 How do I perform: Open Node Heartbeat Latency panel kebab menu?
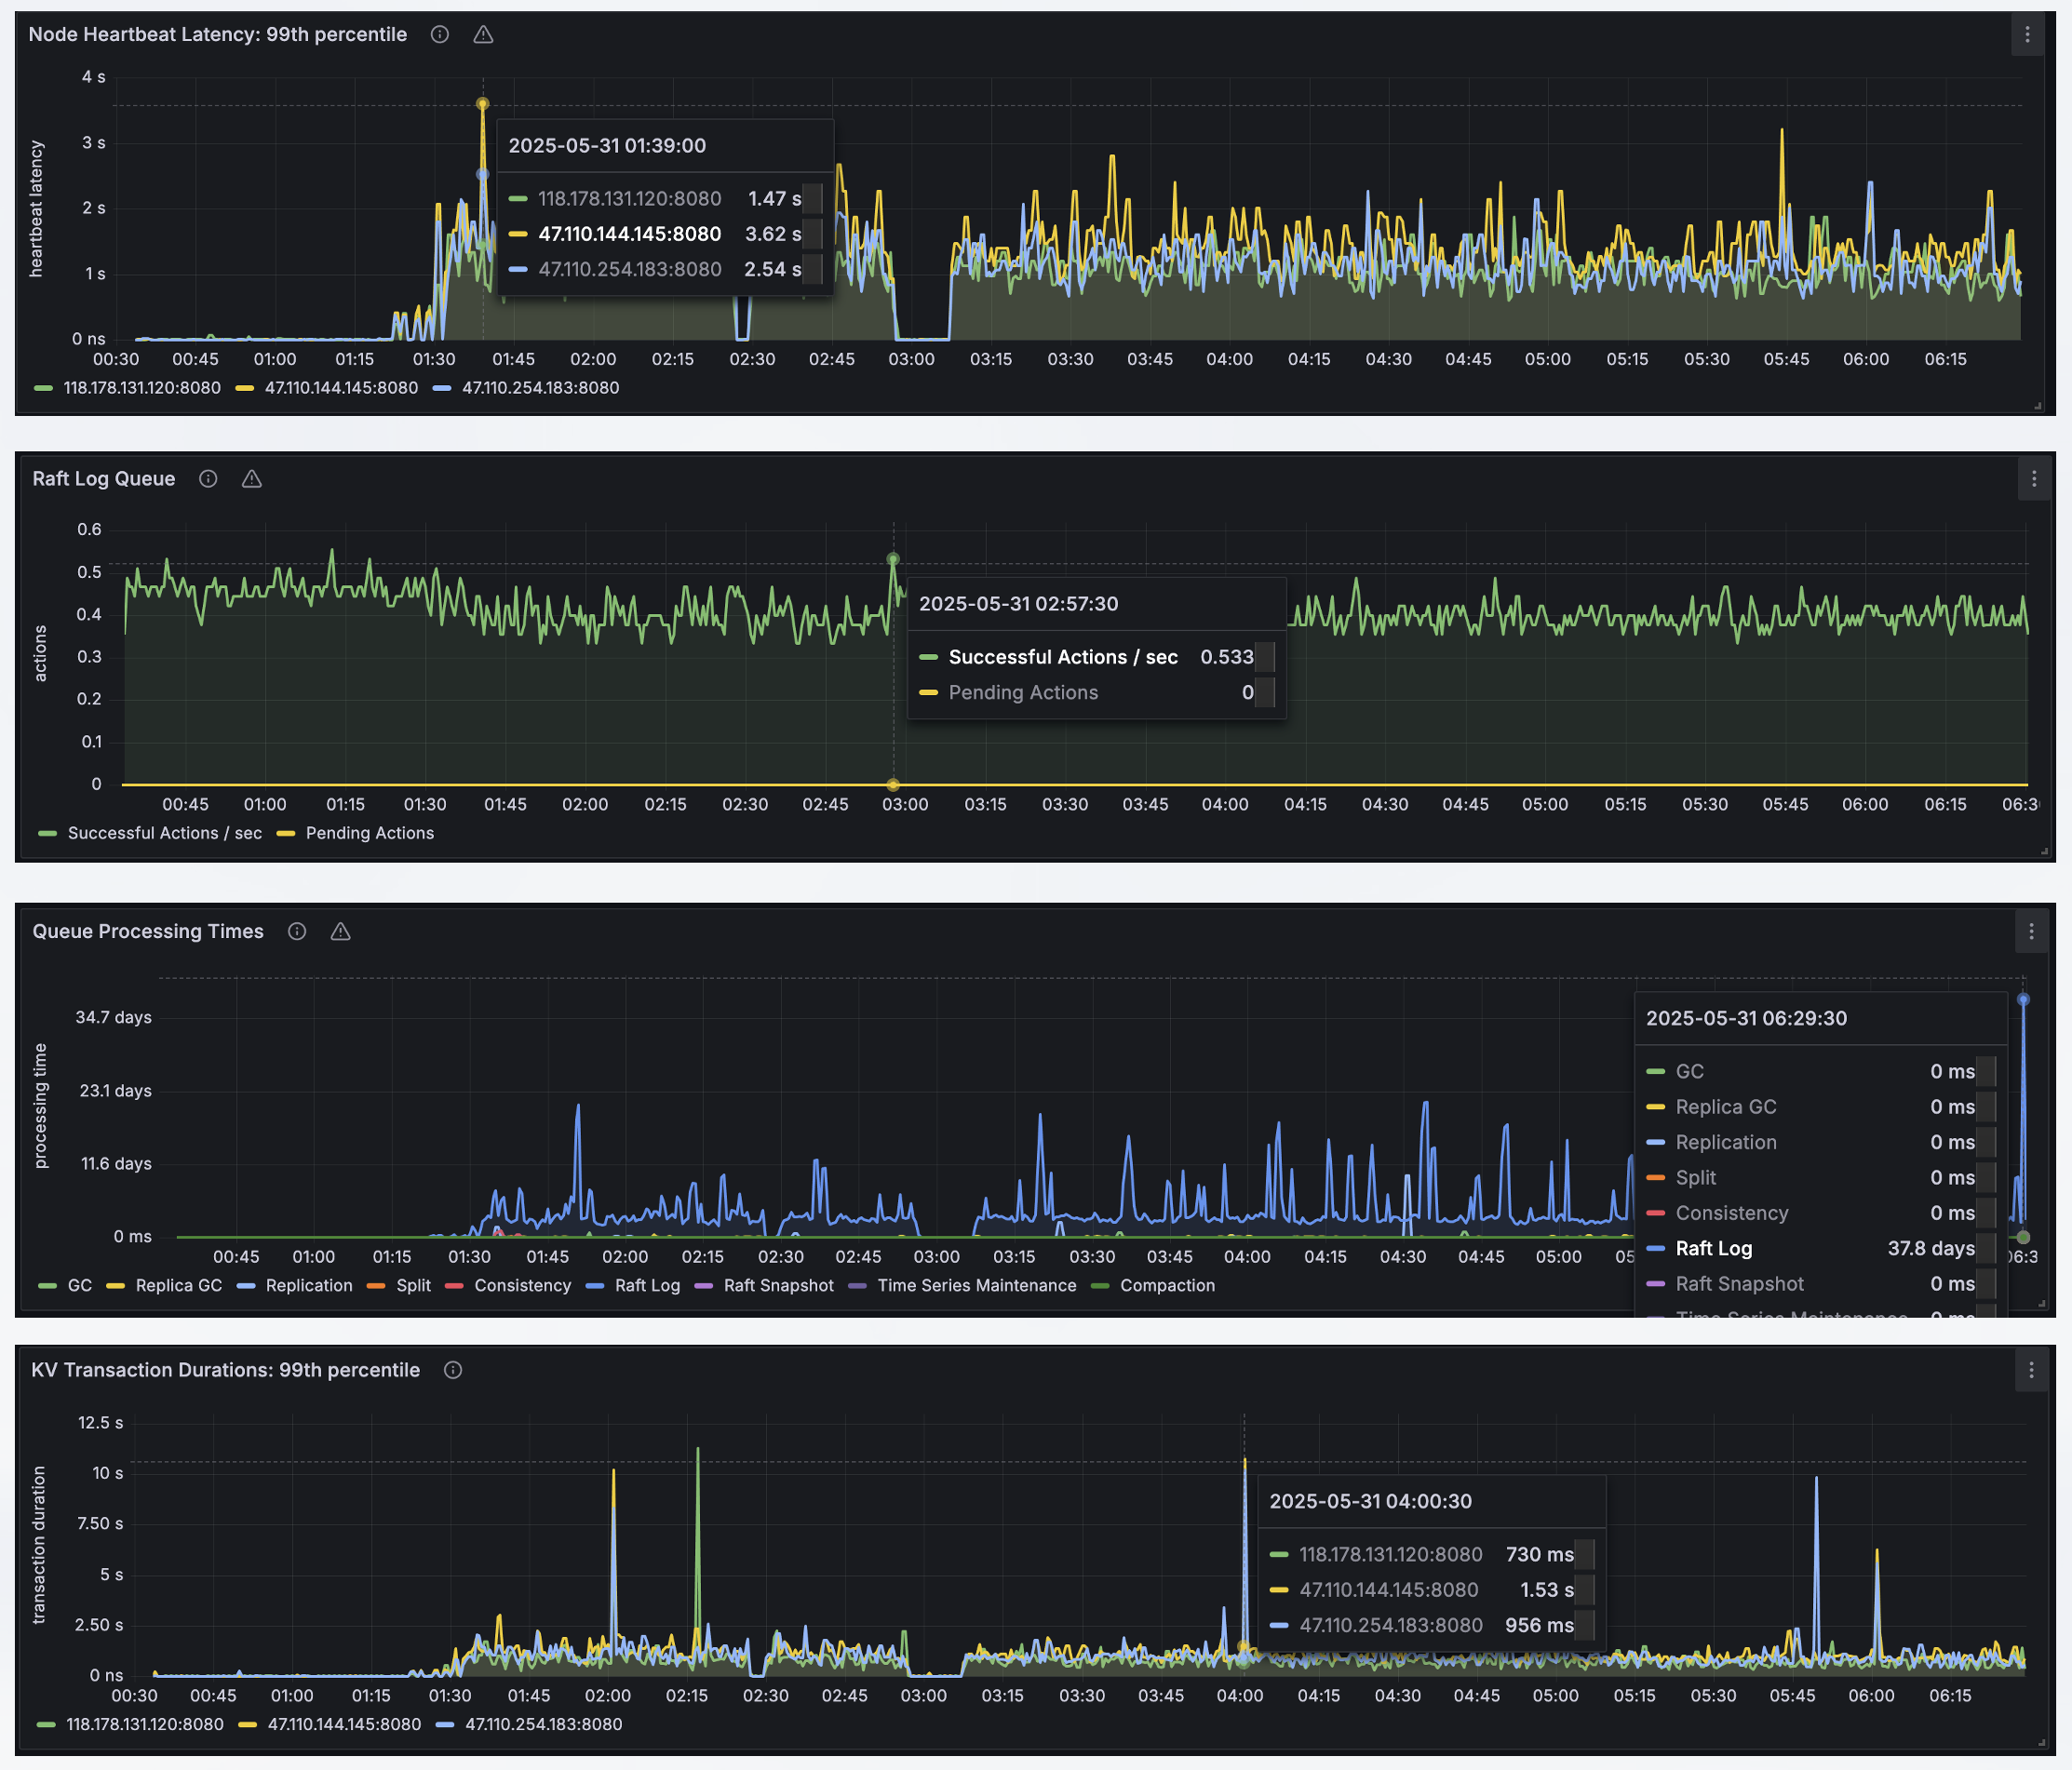(2027, 35)
